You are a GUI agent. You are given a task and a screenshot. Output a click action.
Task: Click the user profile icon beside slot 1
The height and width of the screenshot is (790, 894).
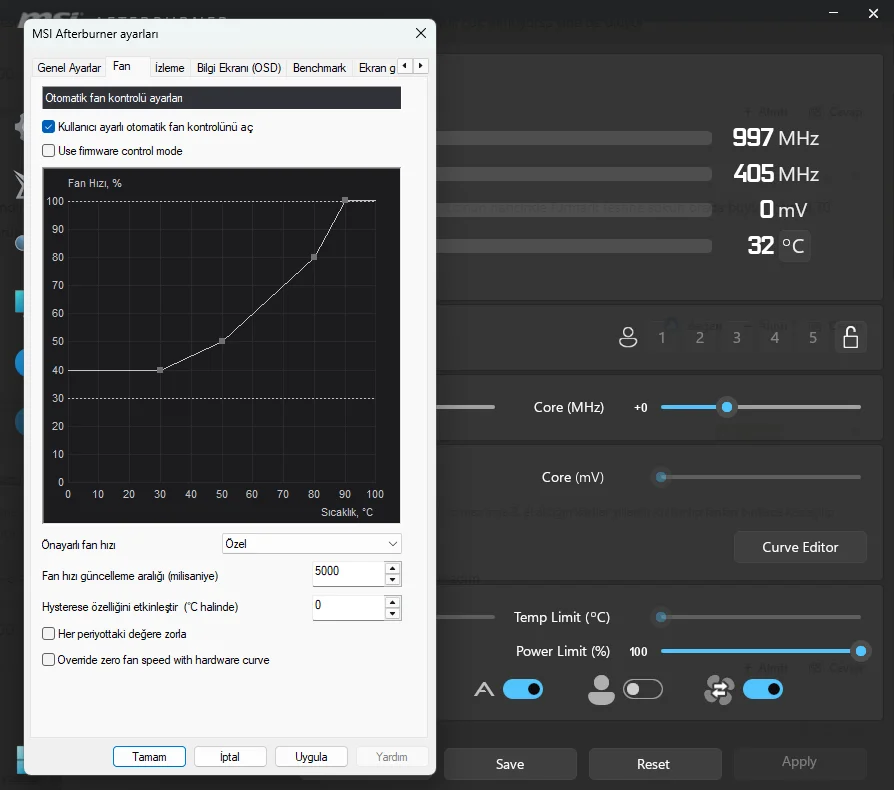(x=628, y=338)
